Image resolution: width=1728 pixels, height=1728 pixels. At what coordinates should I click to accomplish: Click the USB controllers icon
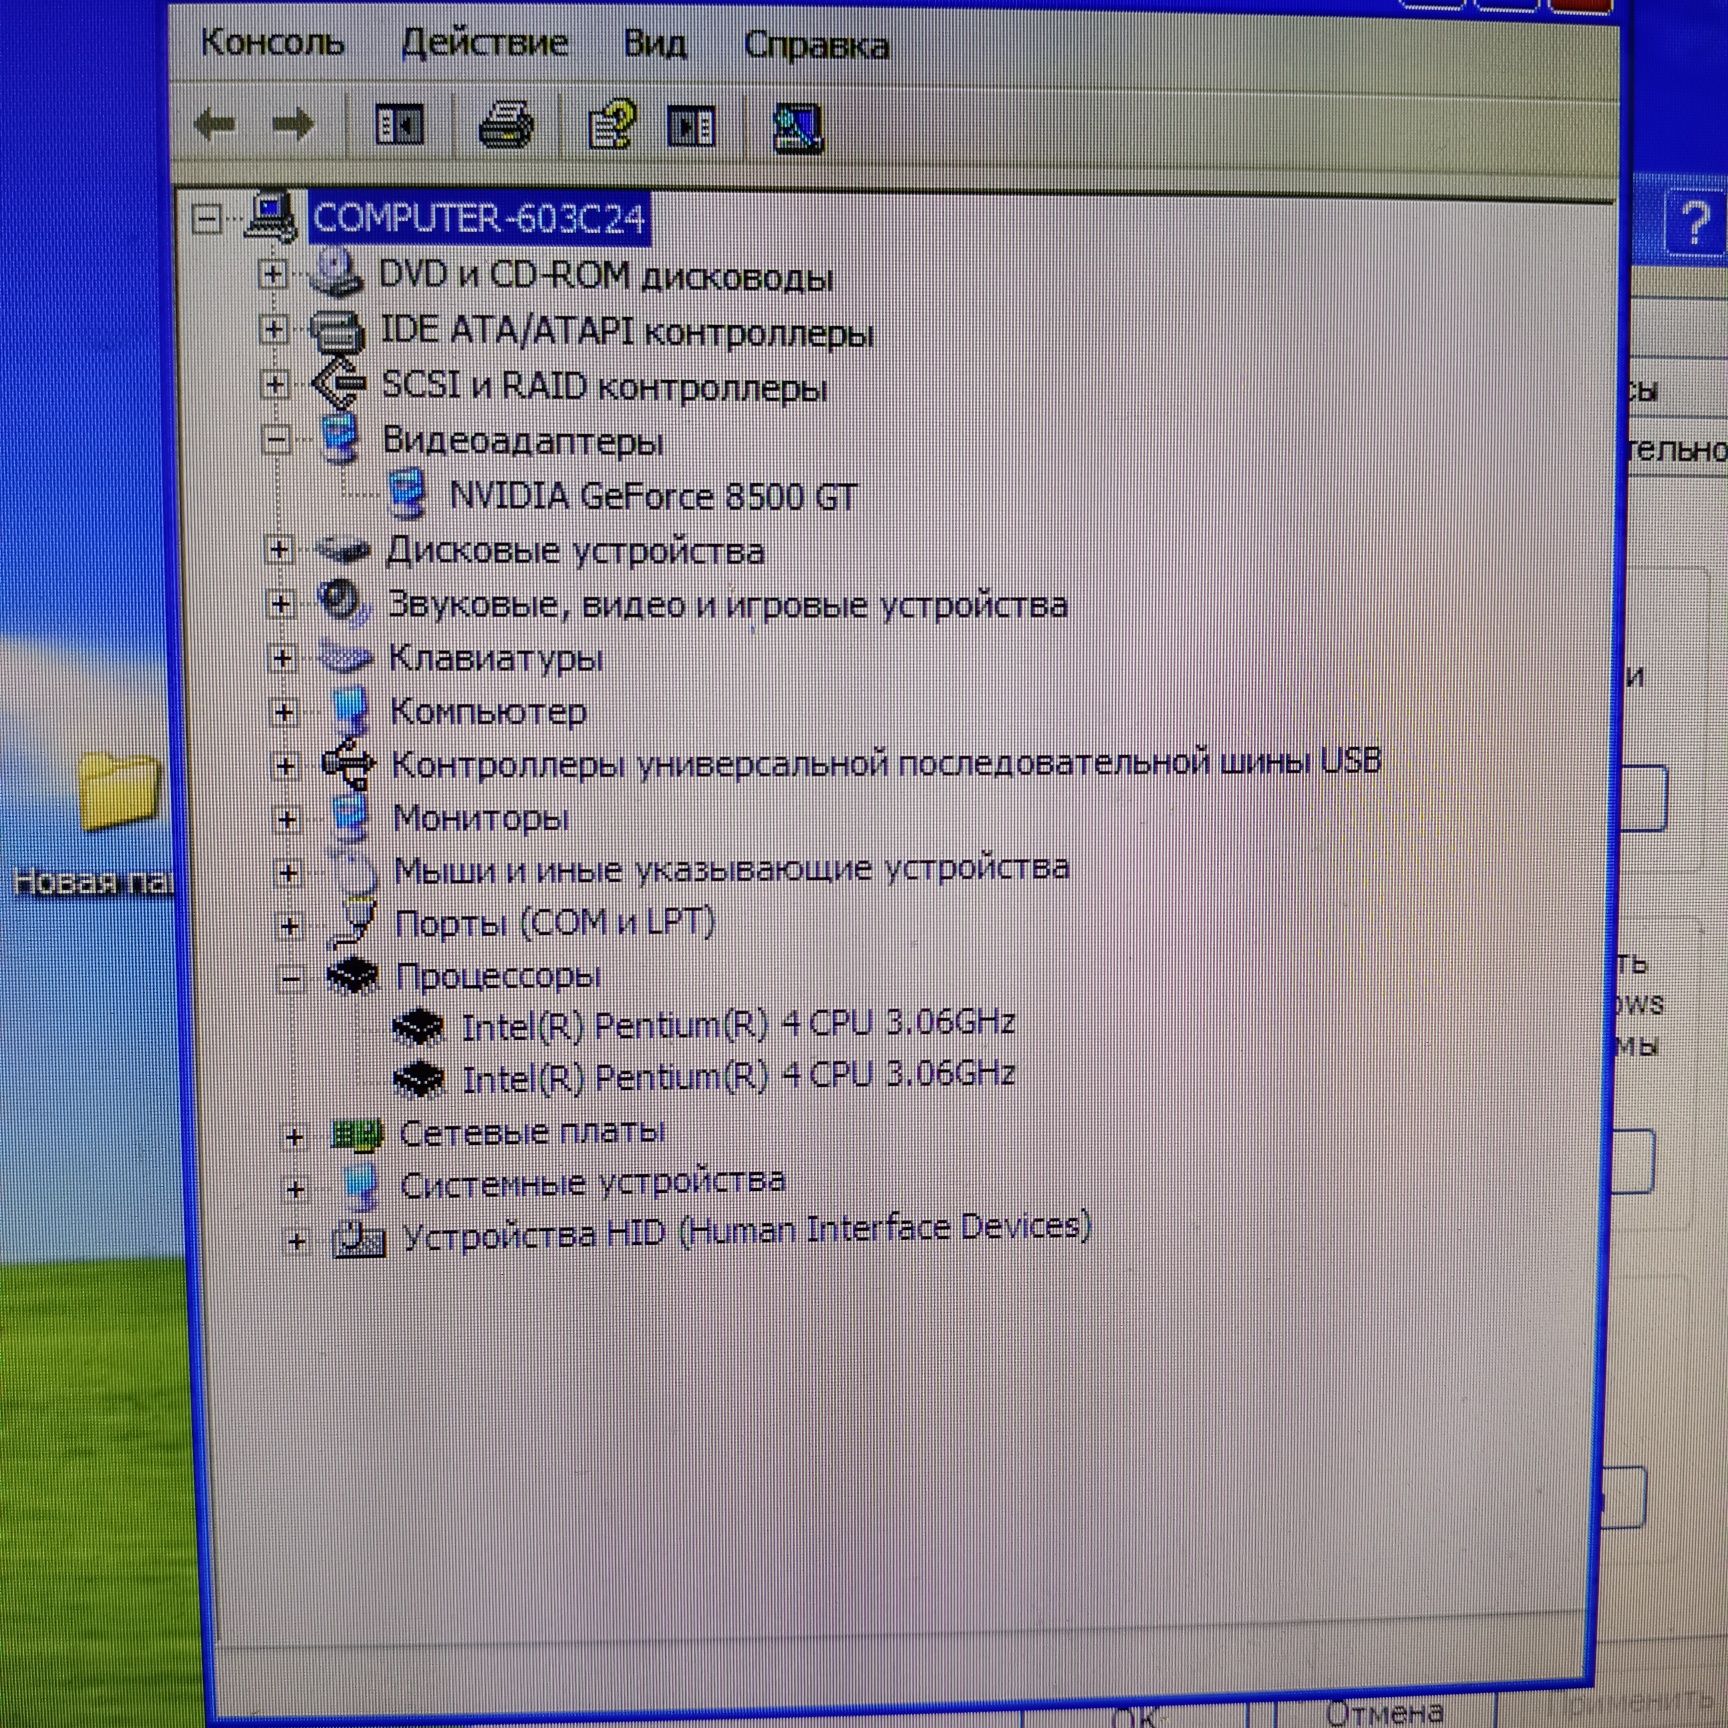348,764
